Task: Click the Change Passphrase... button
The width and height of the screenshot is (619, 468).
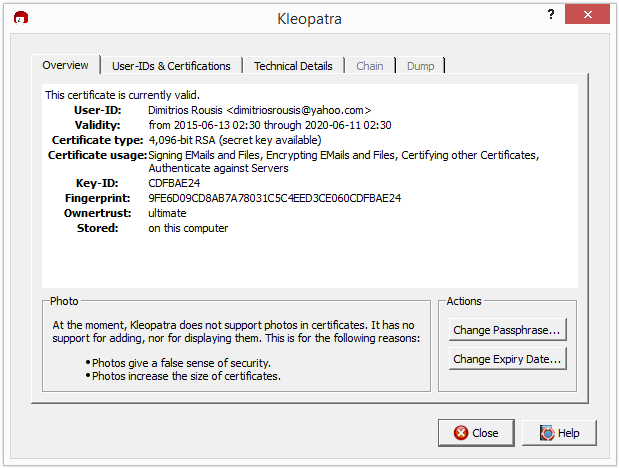Action: 507,330
